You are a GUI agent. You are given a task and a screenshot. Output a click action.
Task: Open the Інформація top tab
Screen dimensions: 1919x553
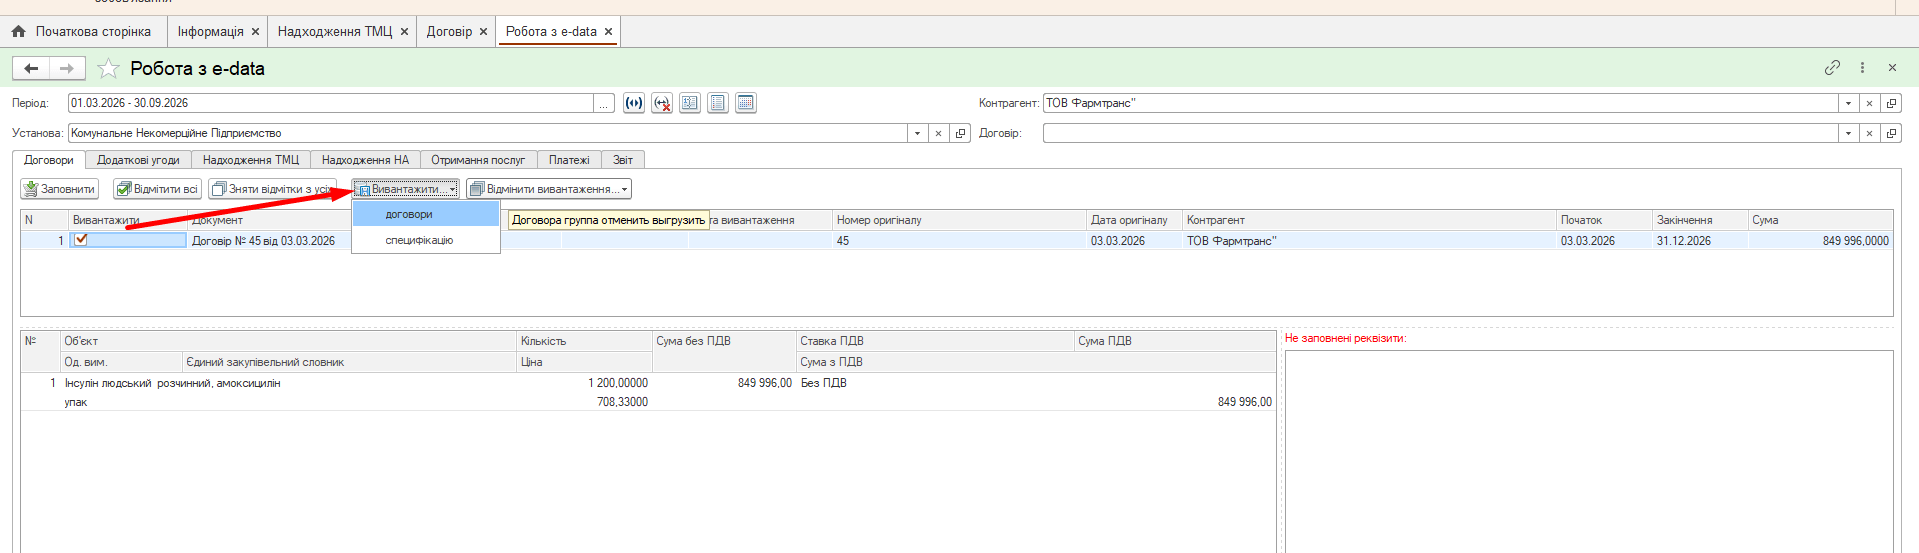pyautogui.click(x=210, y=32)
